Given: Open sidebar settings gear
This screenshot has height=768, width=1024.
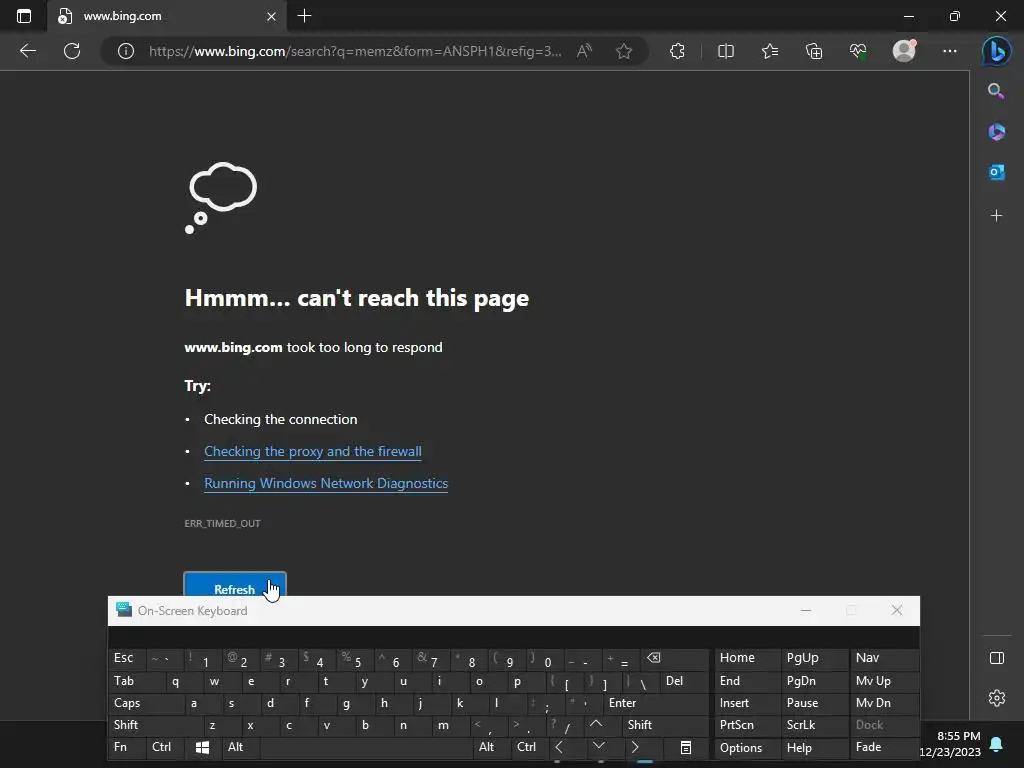Looking at the screenshot, I should coord(997,698).
